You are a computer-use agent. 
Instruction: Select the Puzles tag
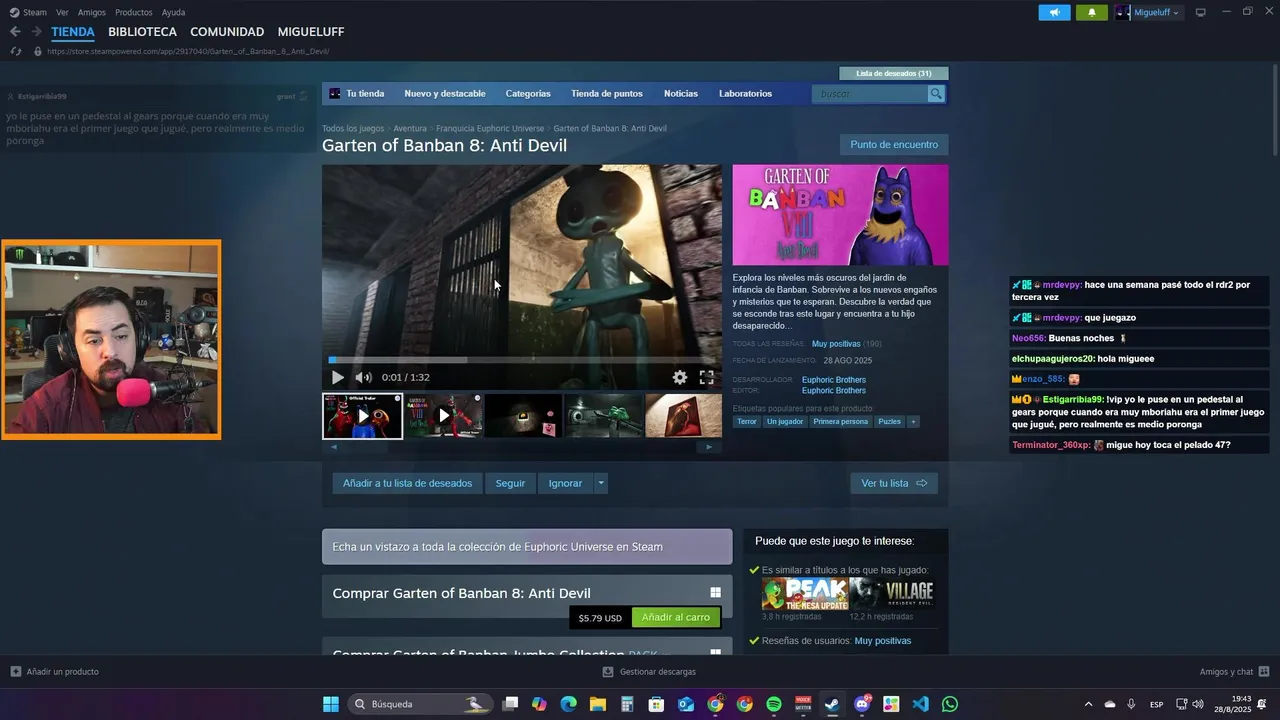coord(889,422)
